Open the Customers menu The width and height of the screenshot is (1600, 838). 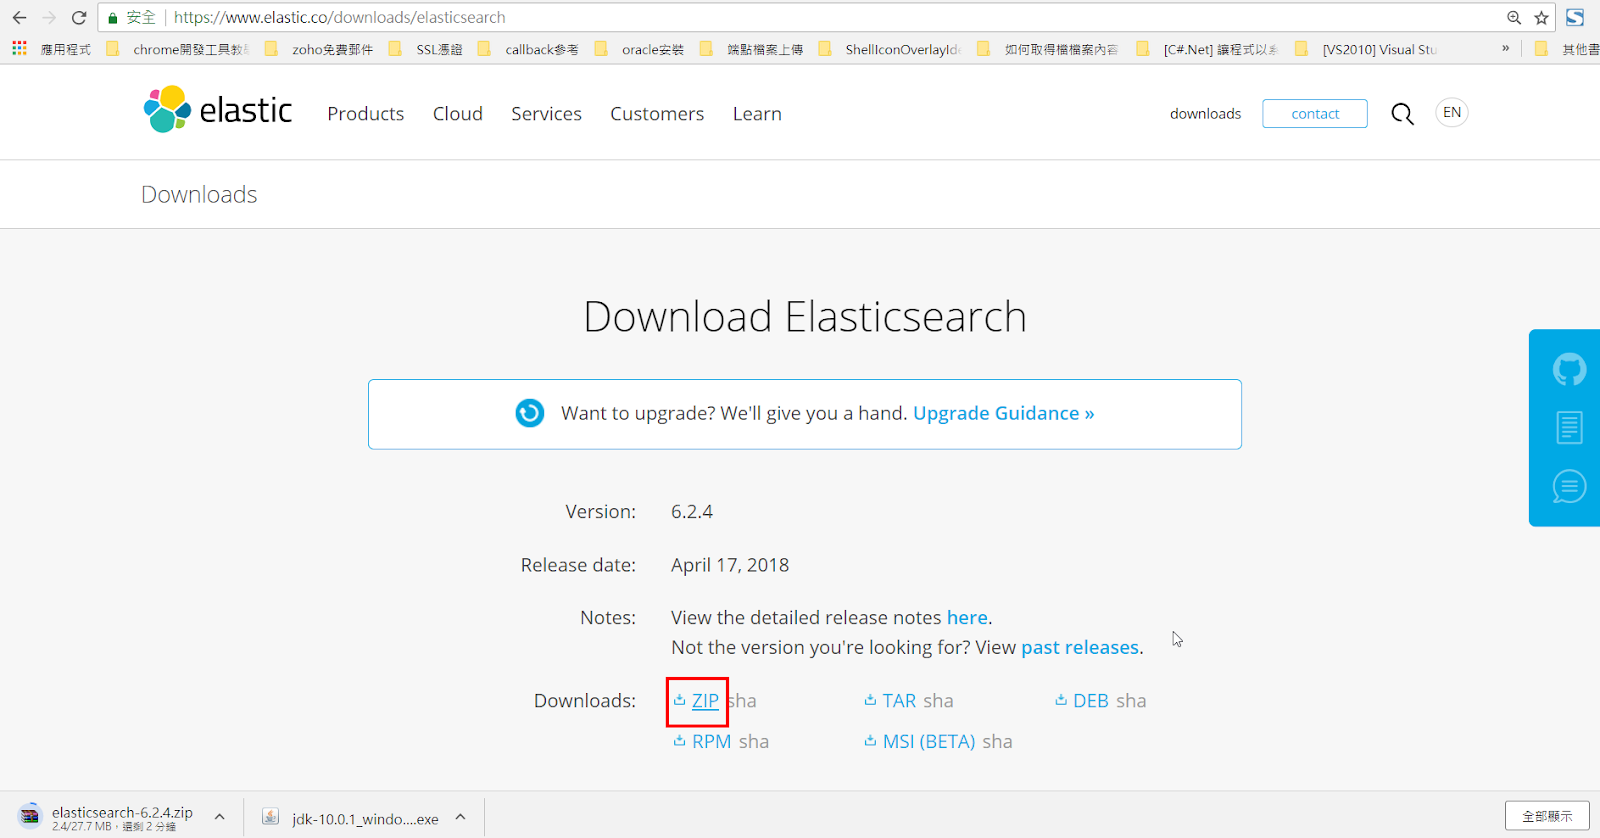point(657,114)
